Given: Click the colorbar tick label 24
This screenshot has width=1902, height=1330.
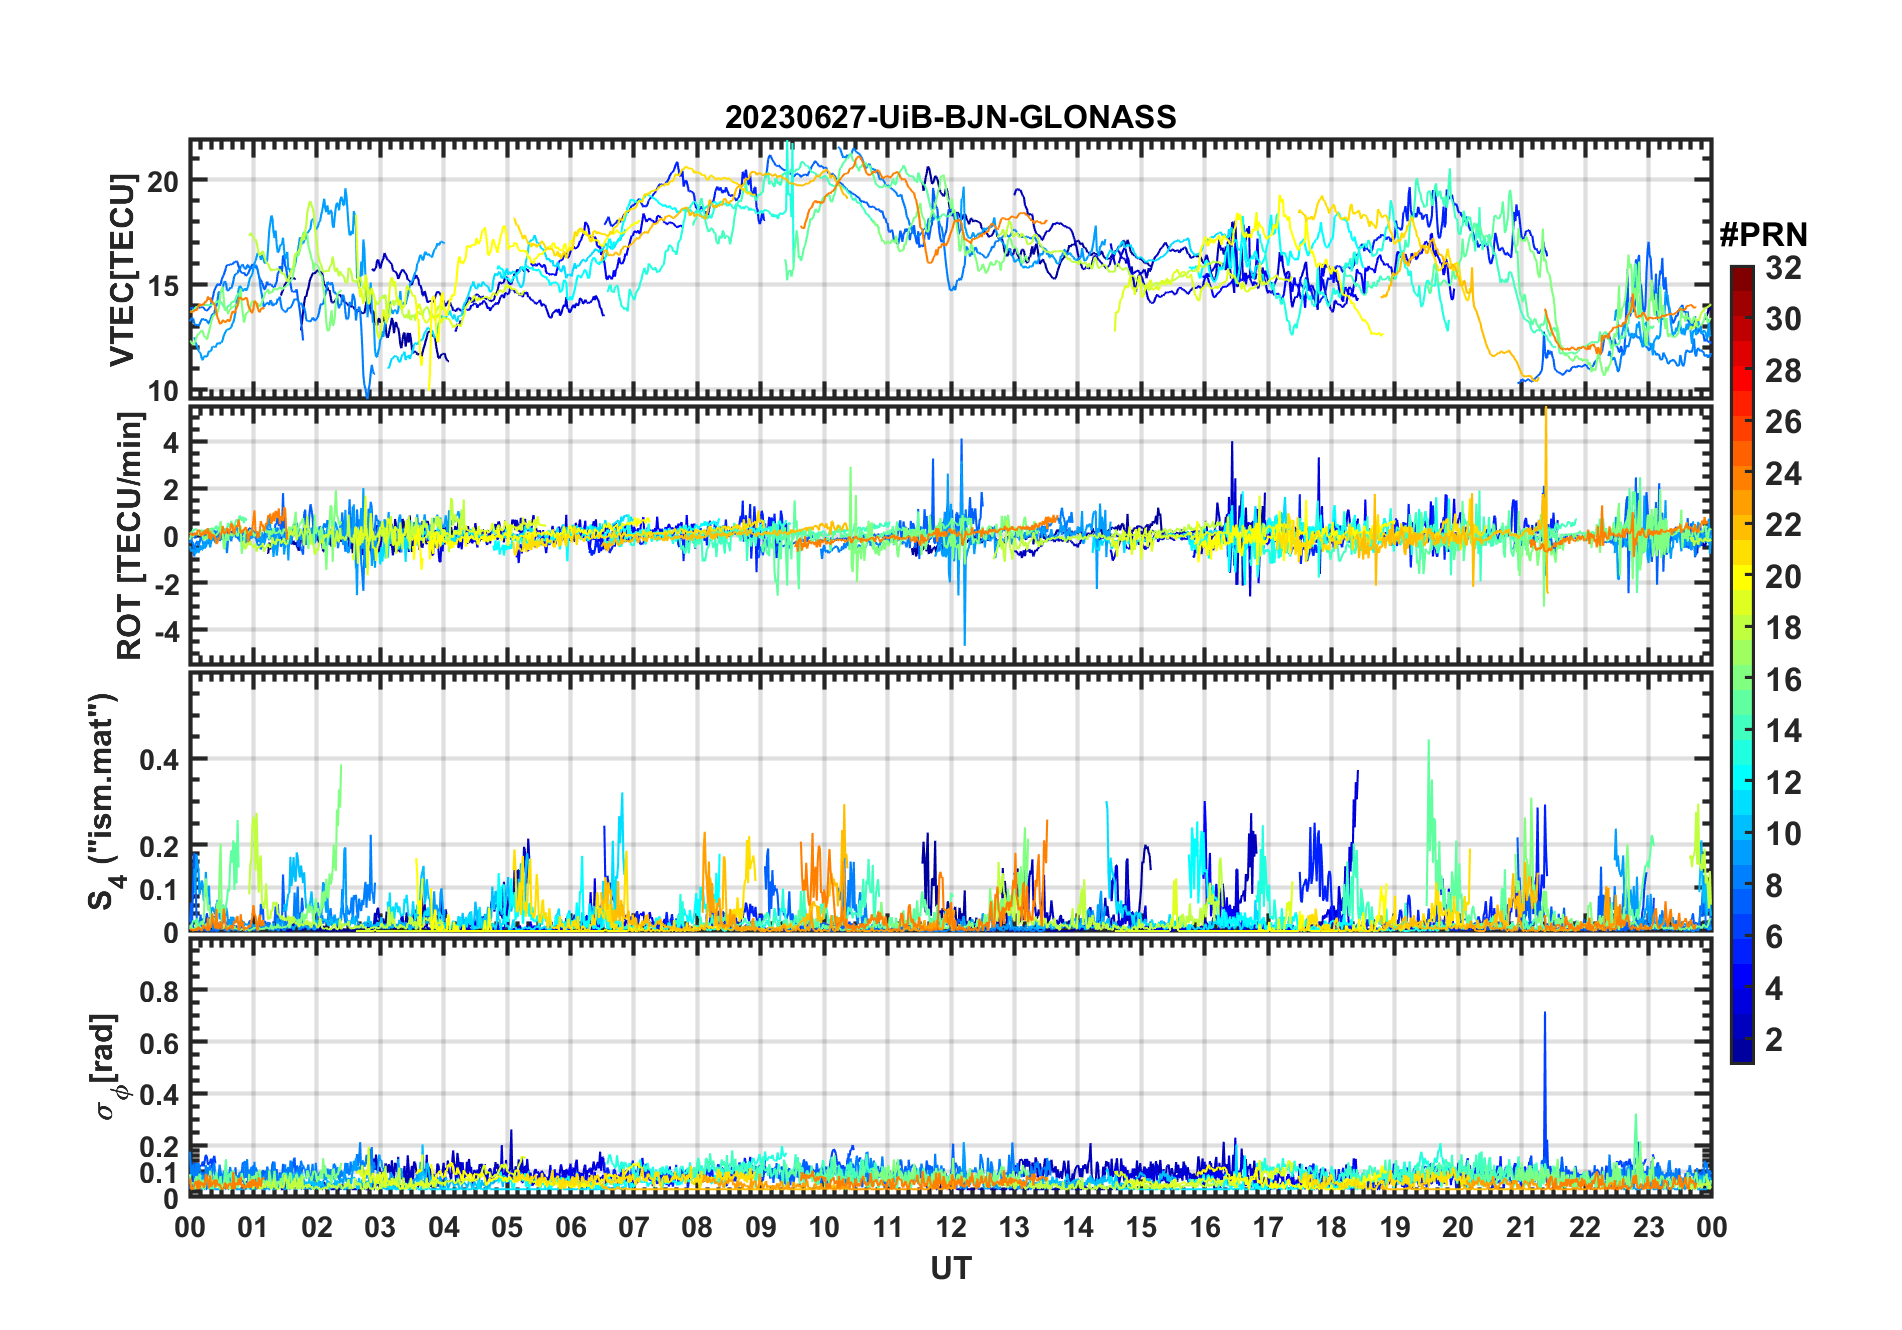Looking at the screenshot, I should [1783, 473].
